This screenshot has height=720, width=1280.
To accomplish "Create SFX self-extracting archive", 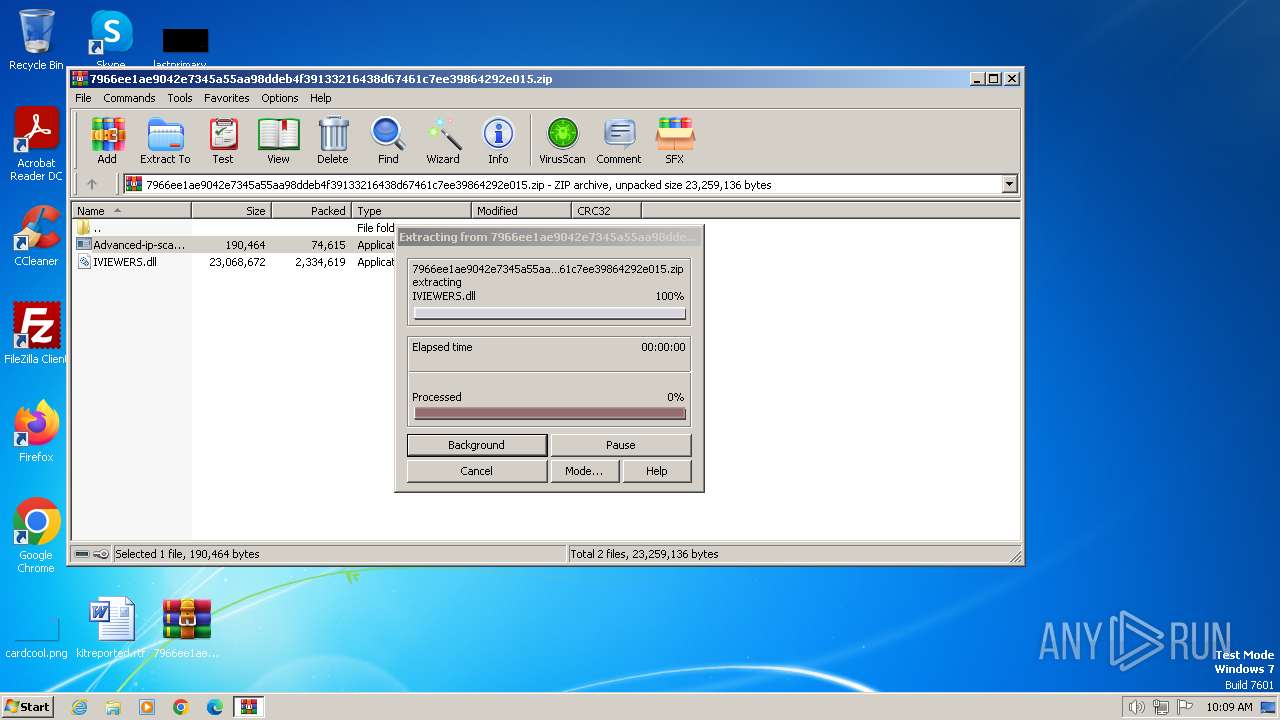I will coord(675,140).
